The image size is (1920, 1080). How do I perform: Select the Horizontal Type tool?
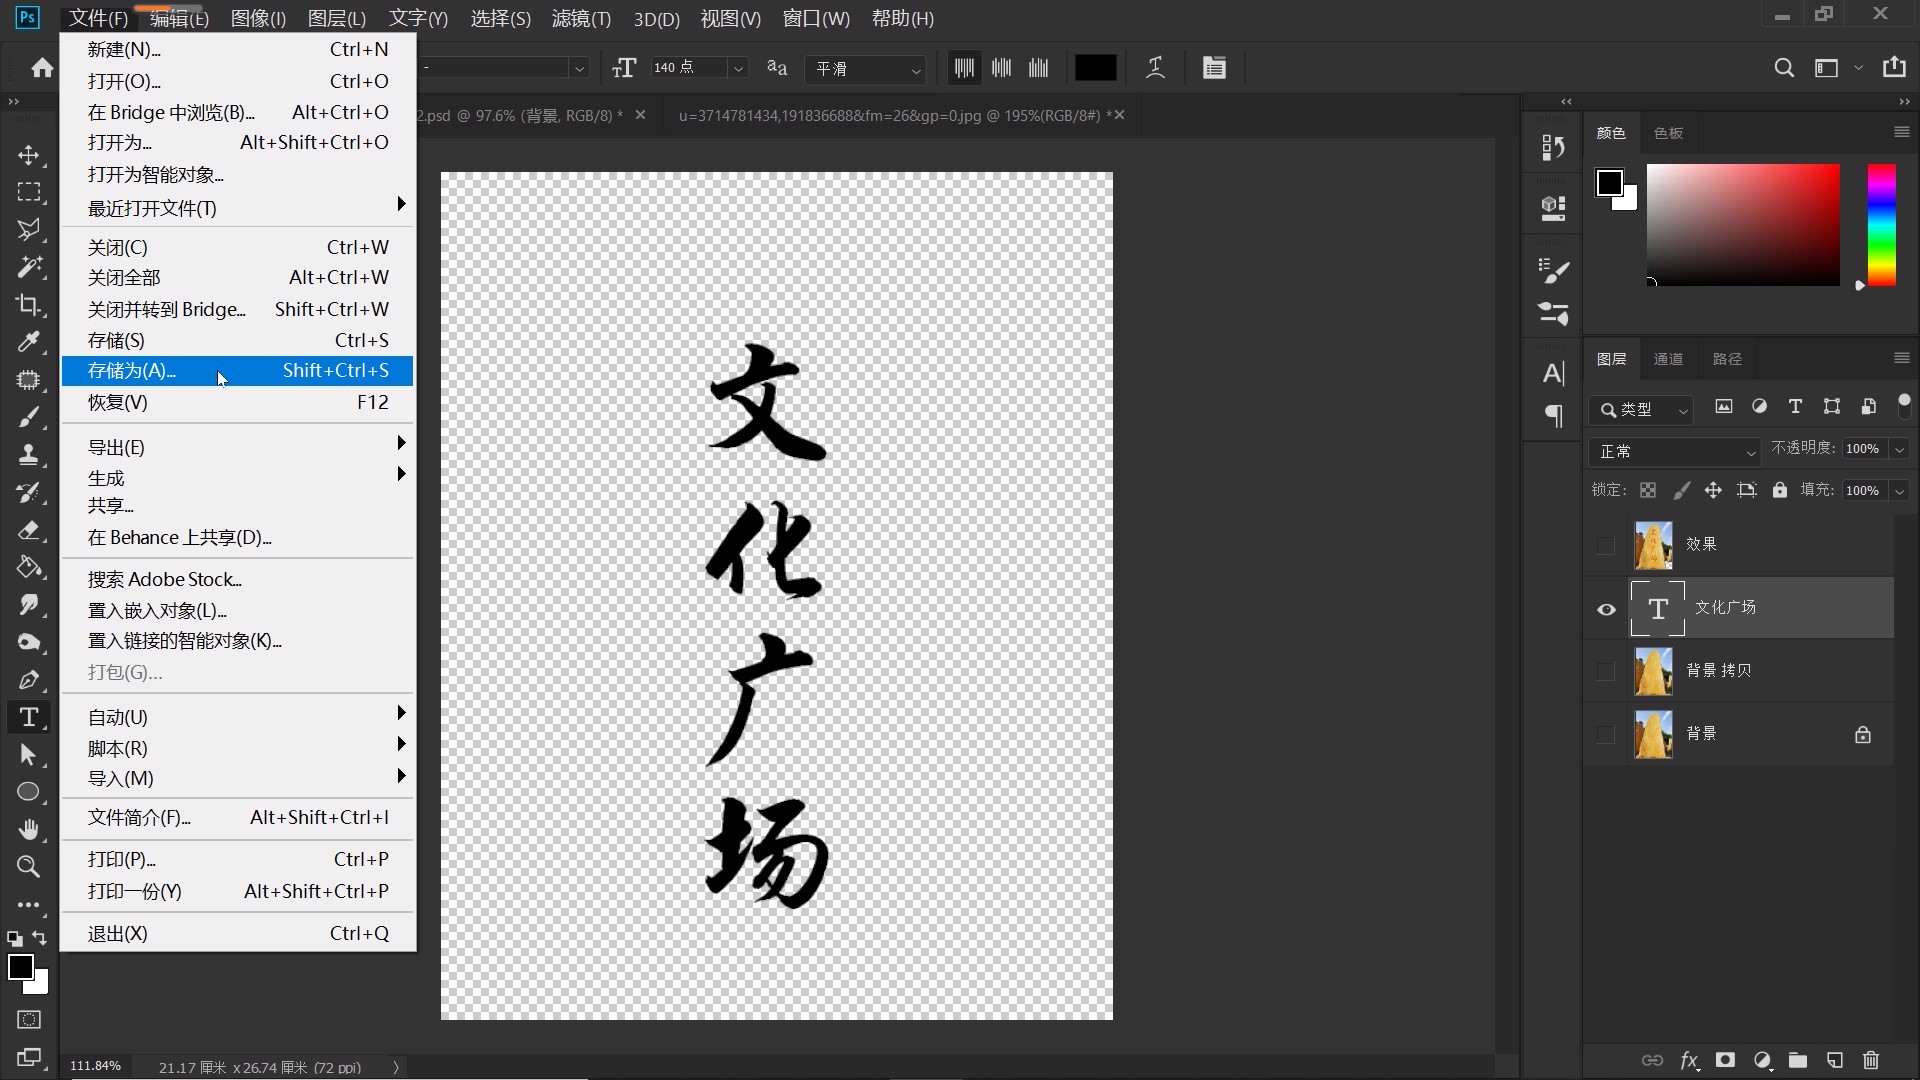pyautogui.click(x=29, y=717)
